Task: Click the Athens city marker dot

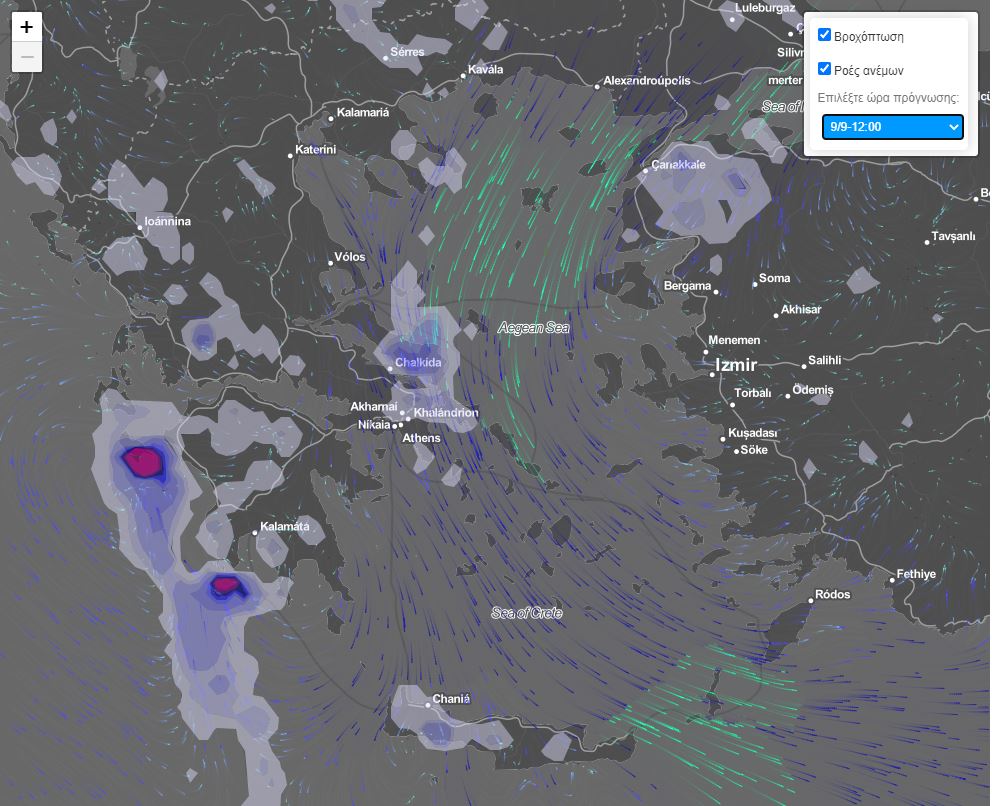Action: [400, 425]
